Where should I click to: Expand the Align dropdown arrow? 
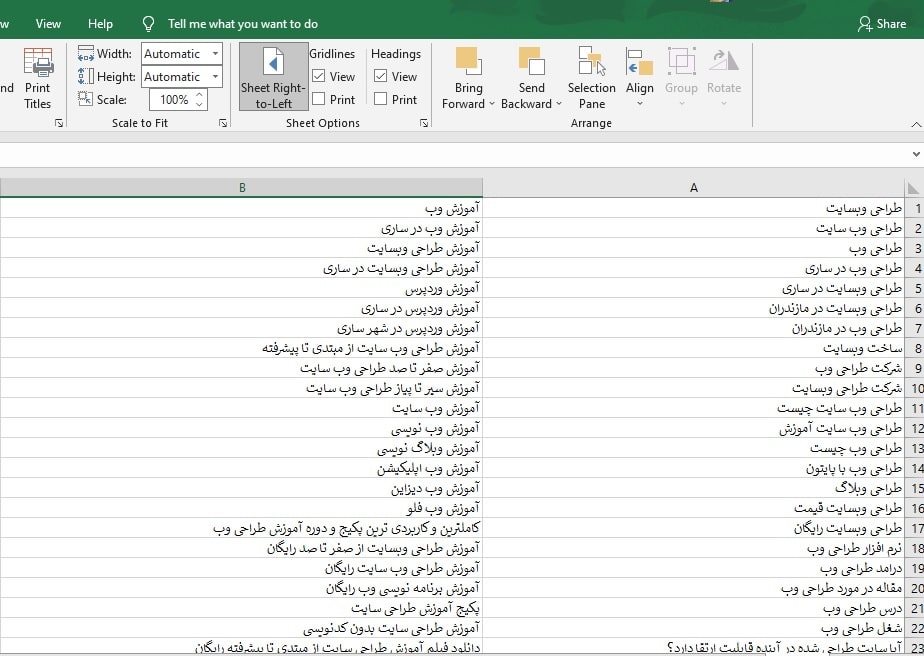point(639,104)
